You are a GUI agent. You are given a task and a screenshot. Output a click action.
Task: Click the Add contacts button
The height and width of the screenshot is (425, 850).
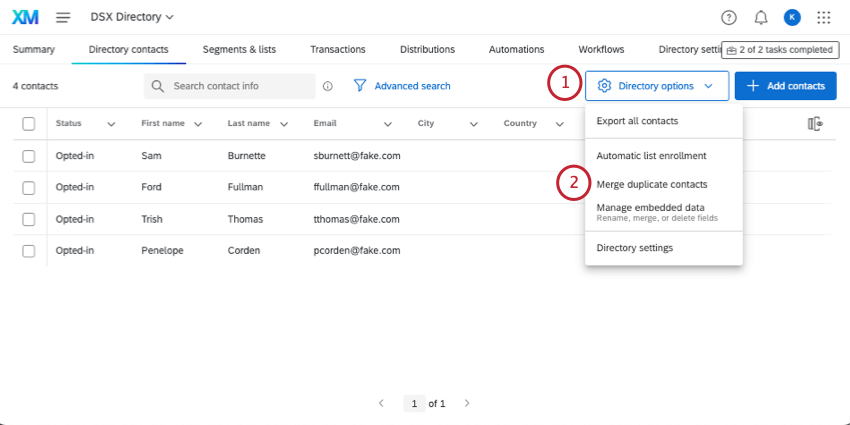(785, 86)
